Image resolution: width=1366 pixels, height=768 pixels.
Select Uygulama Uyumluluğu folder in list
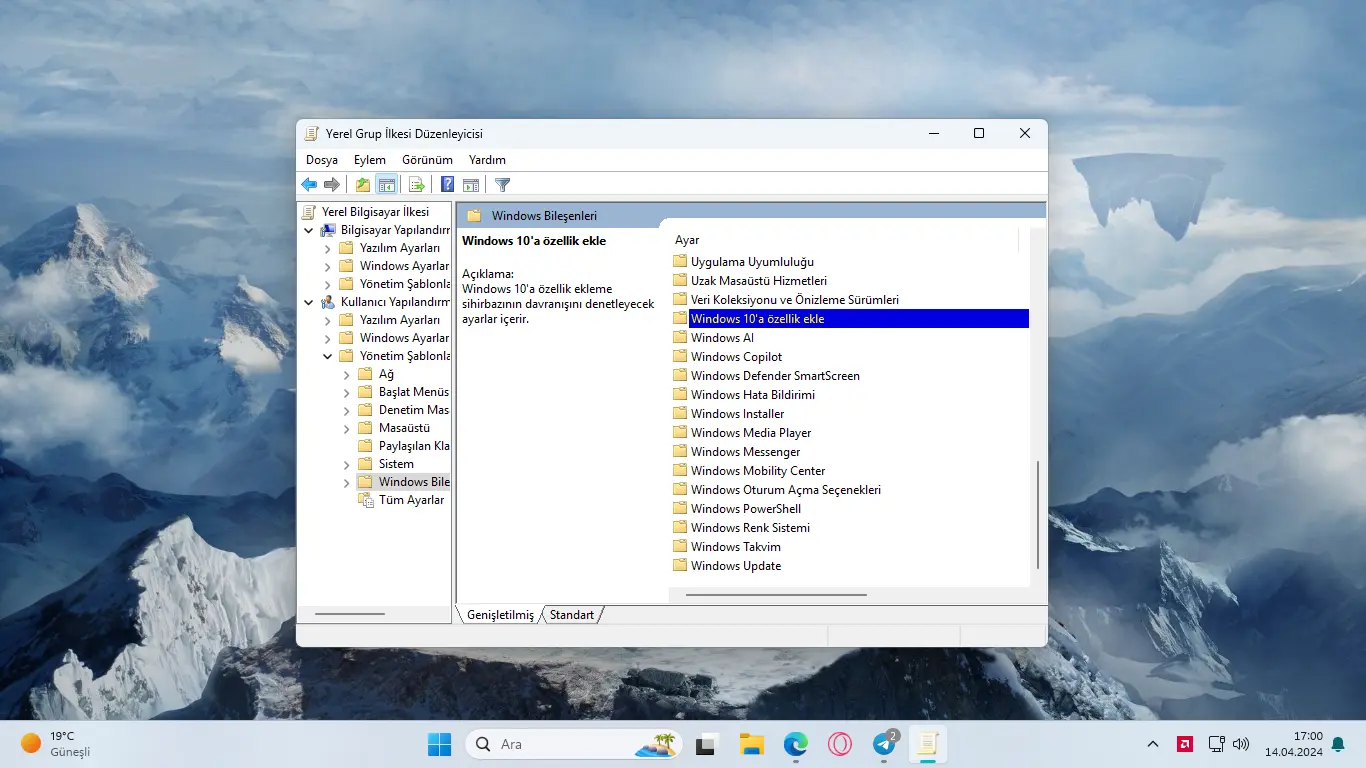(x=752, y=262)
